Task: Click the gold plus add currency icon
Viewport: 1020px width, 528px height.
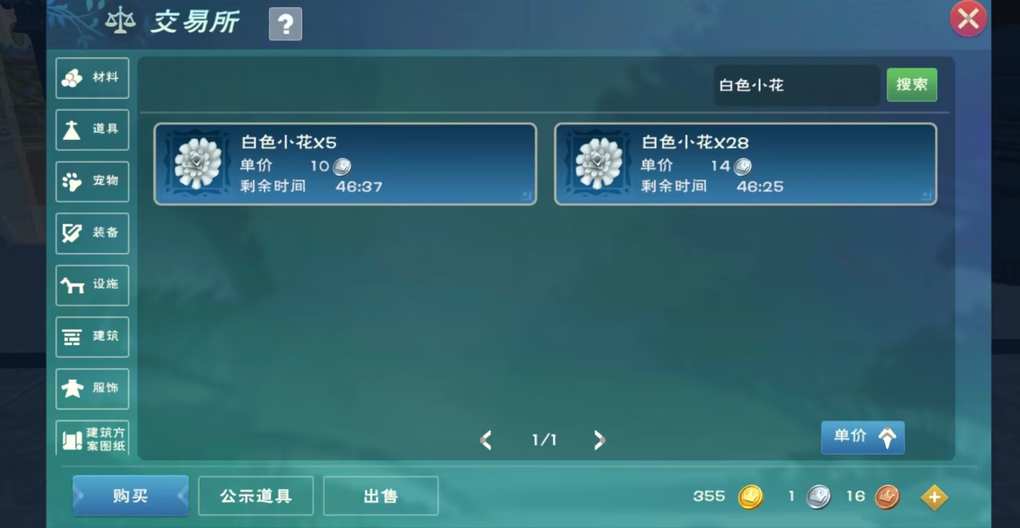Action: (934, 497)
